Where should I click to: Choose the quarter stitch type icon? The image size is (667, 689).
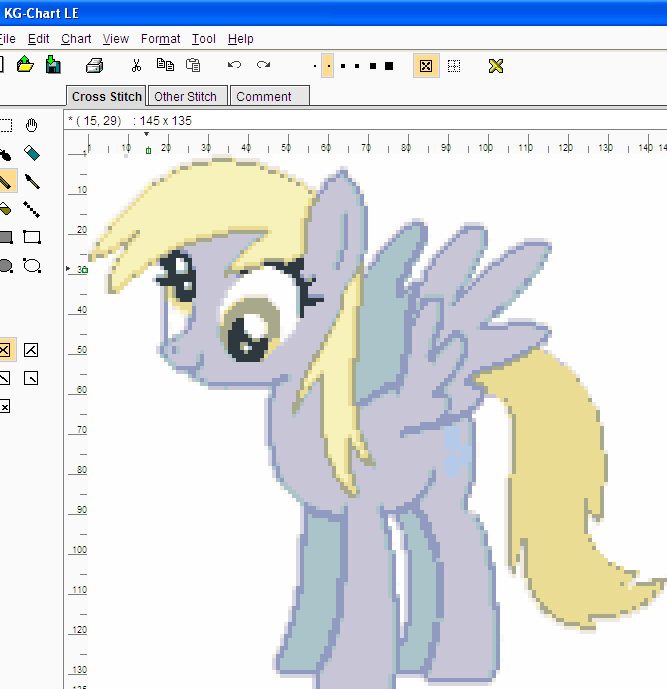click(x=31, y=378)
